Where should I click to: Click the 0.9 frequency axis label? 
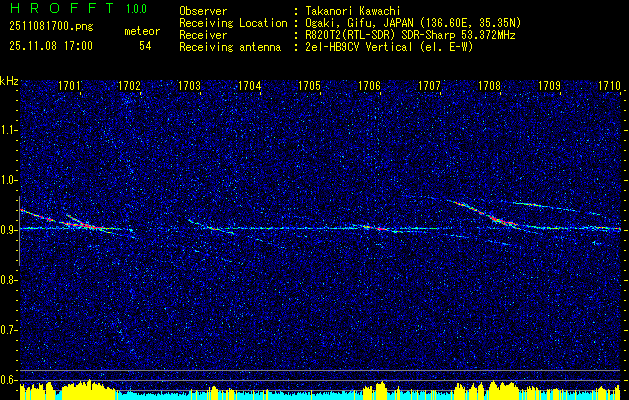pos(8,230)
